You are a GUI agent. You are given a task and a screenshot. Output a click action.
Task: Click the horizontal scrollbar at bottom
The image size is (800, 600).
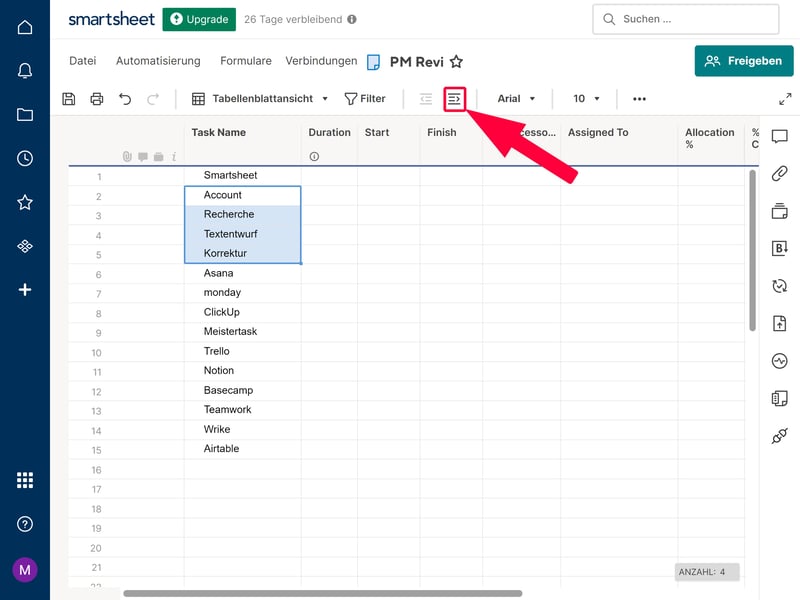point(322,593)
